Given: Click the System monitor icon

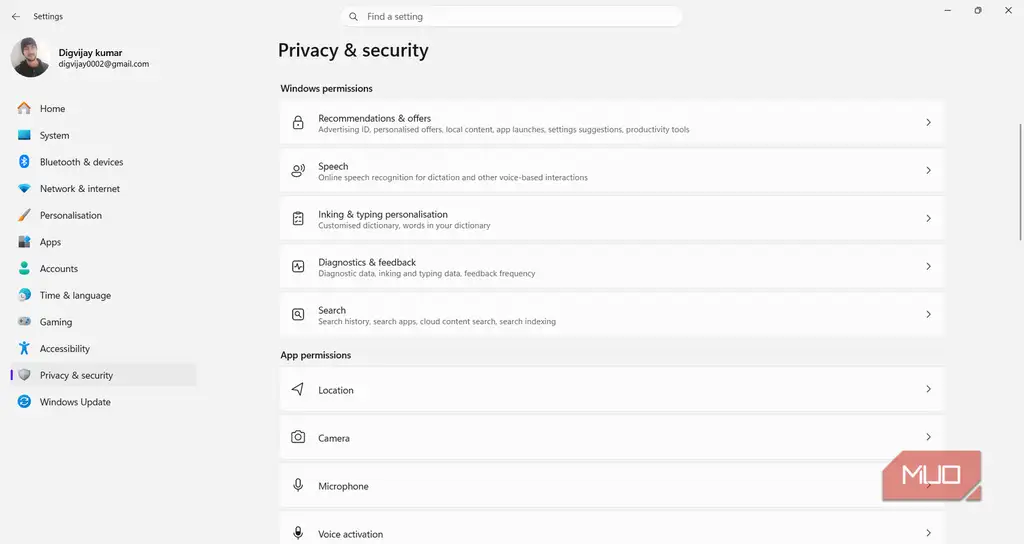Looking at the screenshot, I should [x=24, y=135].
